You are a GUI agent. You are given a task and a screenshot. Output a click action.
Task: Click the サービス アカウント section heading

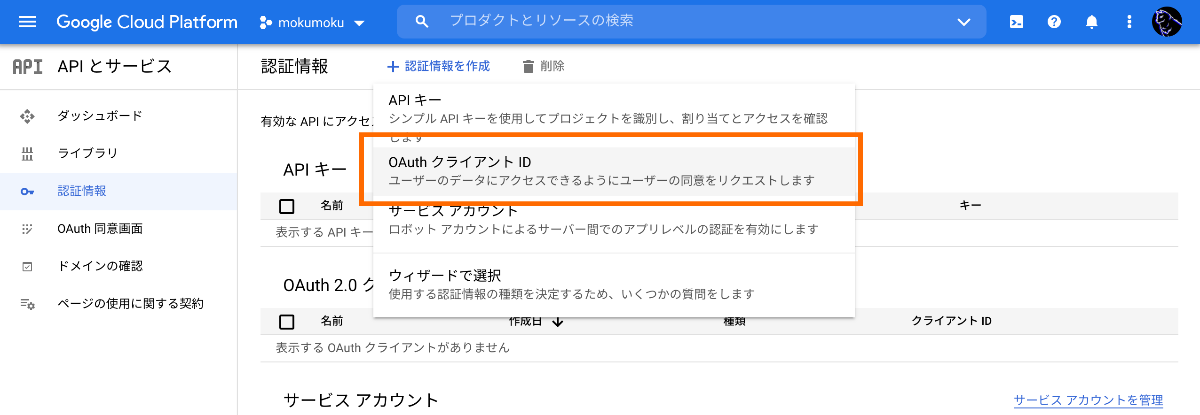361,400
